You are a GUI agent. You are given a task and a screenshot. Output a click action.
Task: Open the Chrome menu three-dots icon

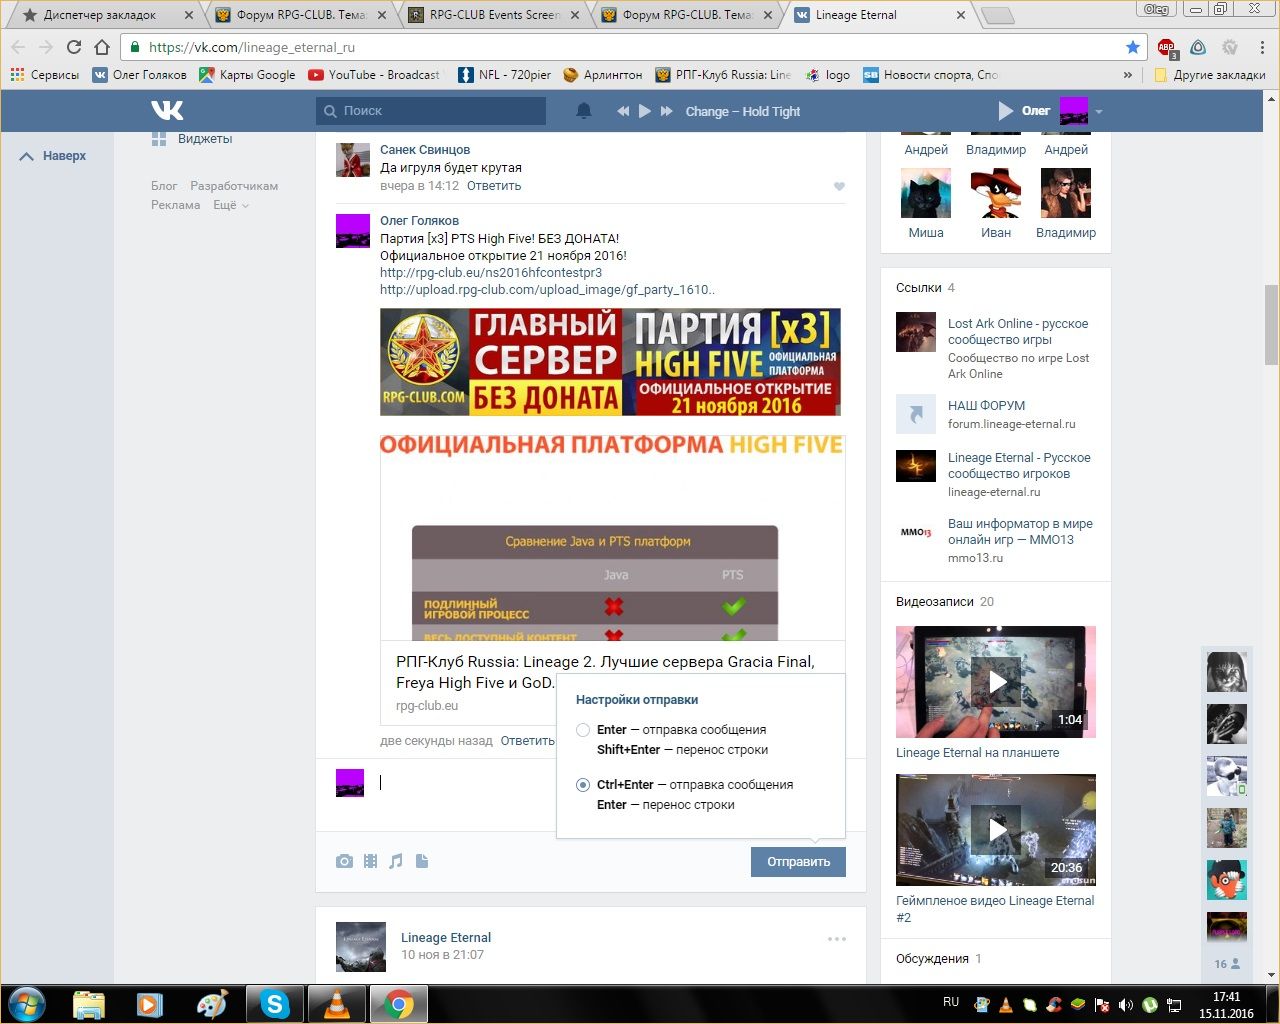click(1260, 47)
